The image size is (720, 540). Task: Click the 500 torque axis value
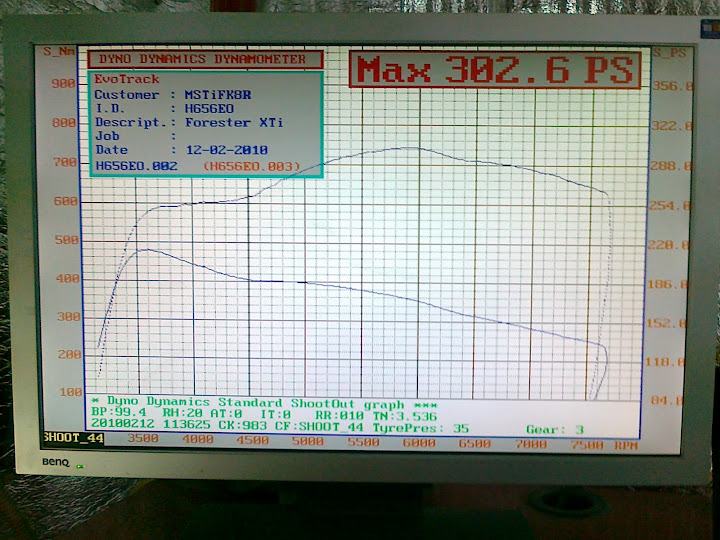pyautogui.click(x=67, y=240)
